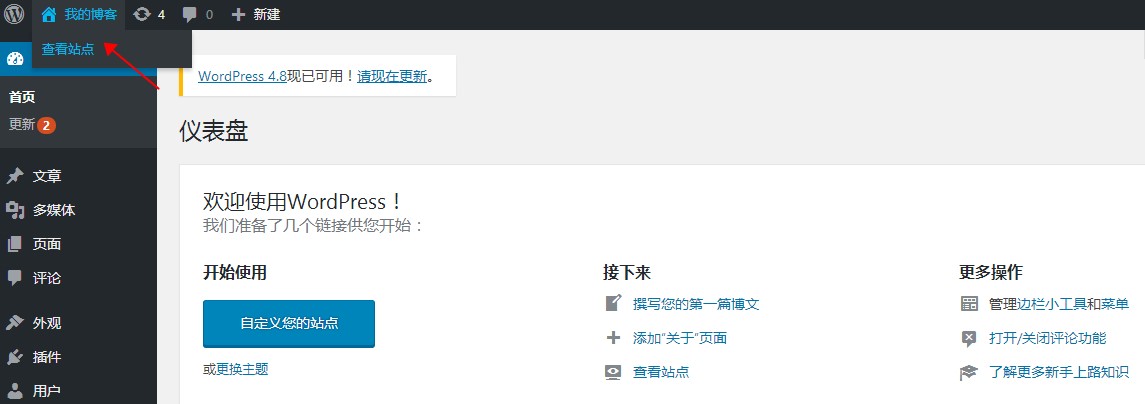Open the comments bubble icon in admin bar
The height and width of the screenshot is (404, 1145).
[189, 15]
